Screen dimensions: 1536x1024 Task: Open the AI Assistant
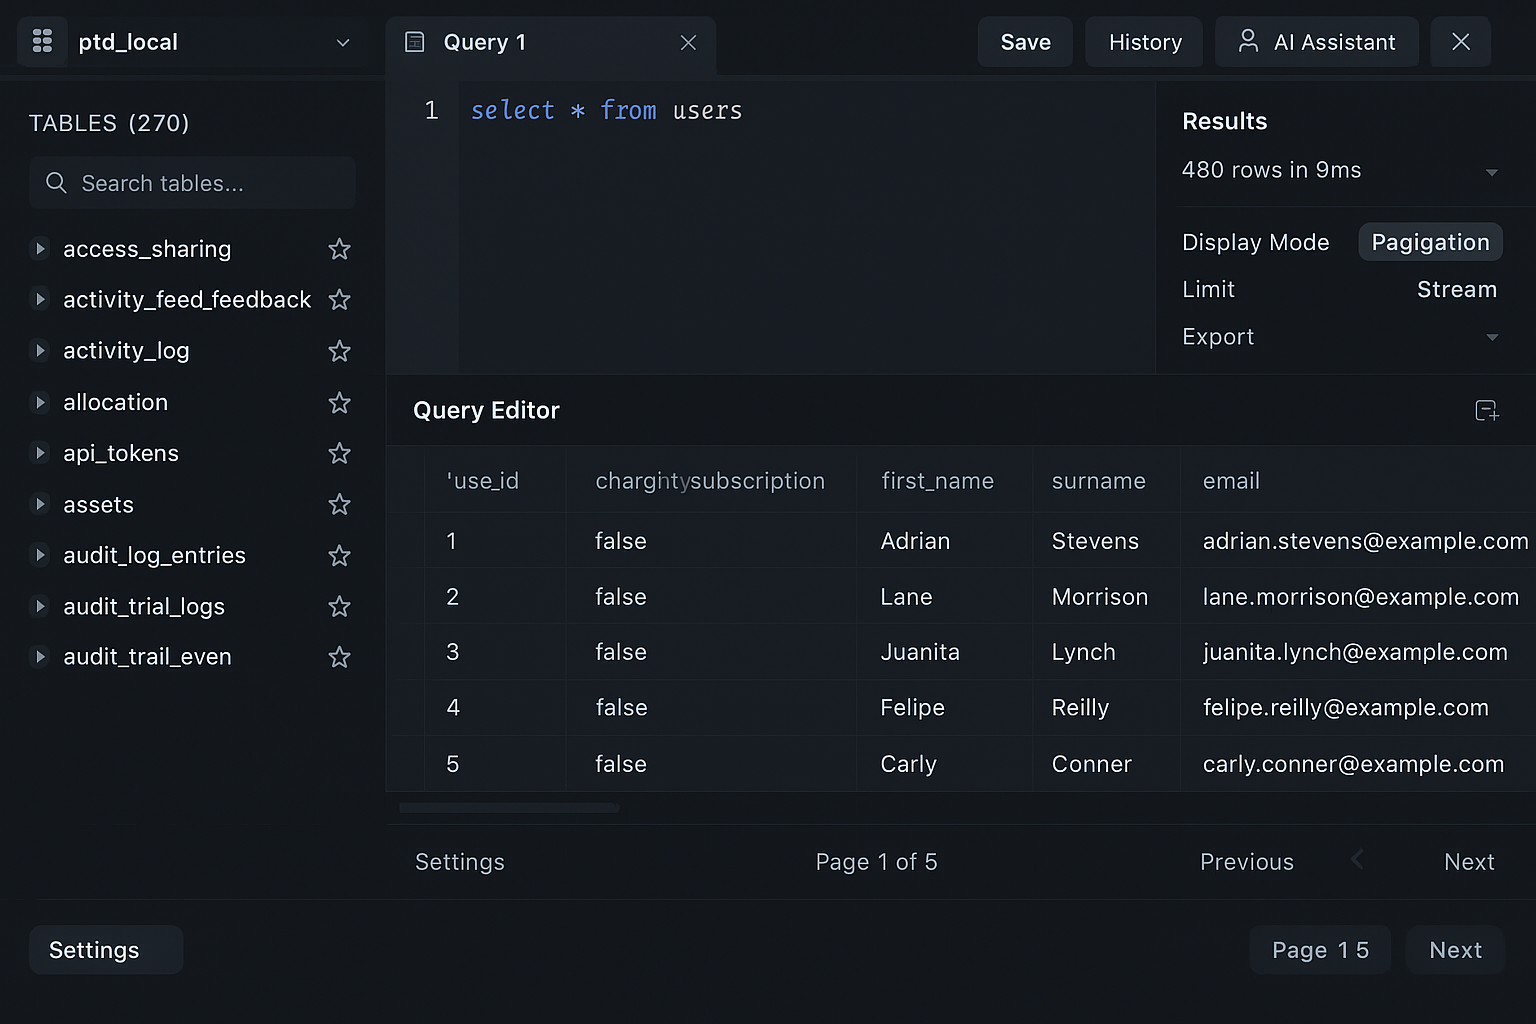[x=1316, y=41]
